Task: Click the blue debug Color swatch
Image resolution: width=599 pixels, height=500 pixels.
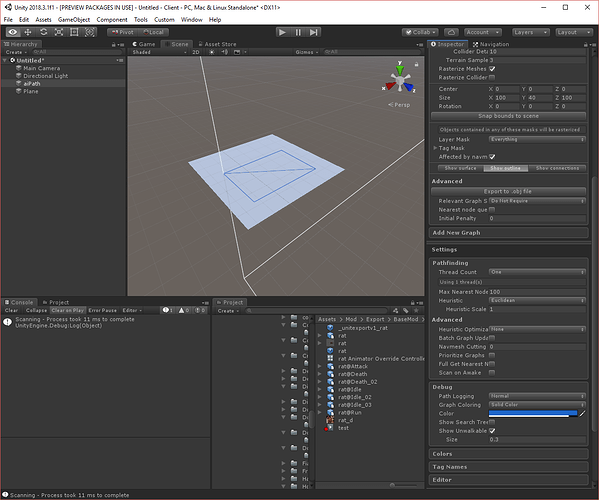Action: point(533,413)
